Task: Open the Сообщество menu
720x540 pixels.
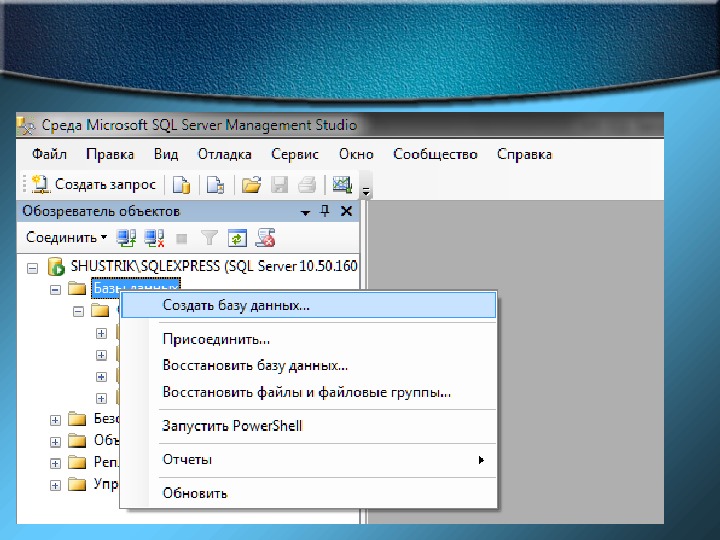Action: [x=435, y=154]
